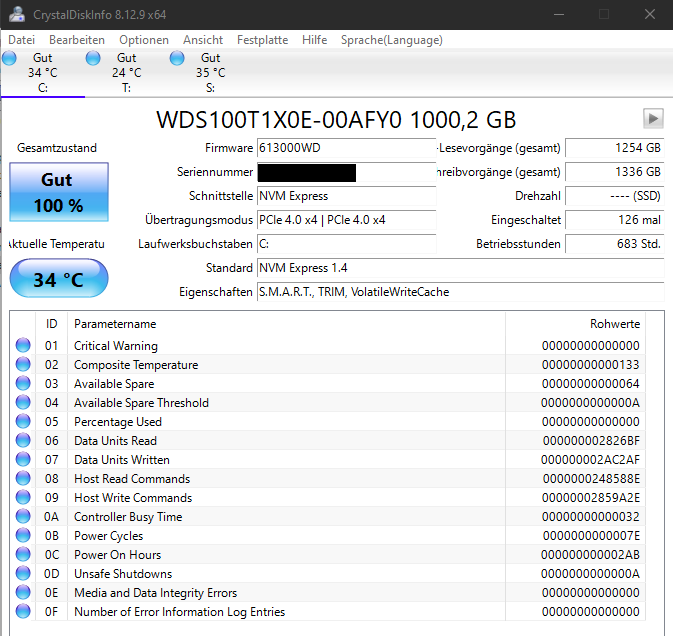The width and height of the screenshot is (673, 636).
Task: Click the raw value 00000002826BF
Action: click(591, 441)
